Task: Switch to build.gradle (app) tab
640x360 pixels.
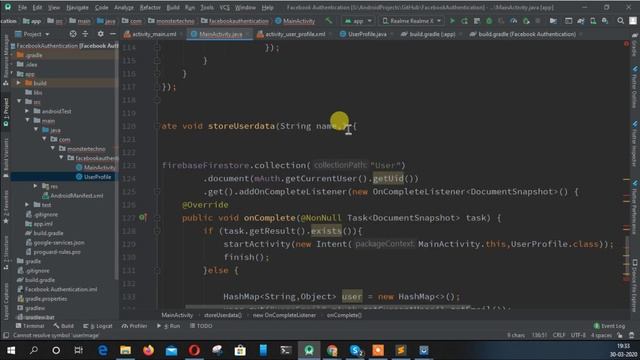Action: click(x=428, y=34)
